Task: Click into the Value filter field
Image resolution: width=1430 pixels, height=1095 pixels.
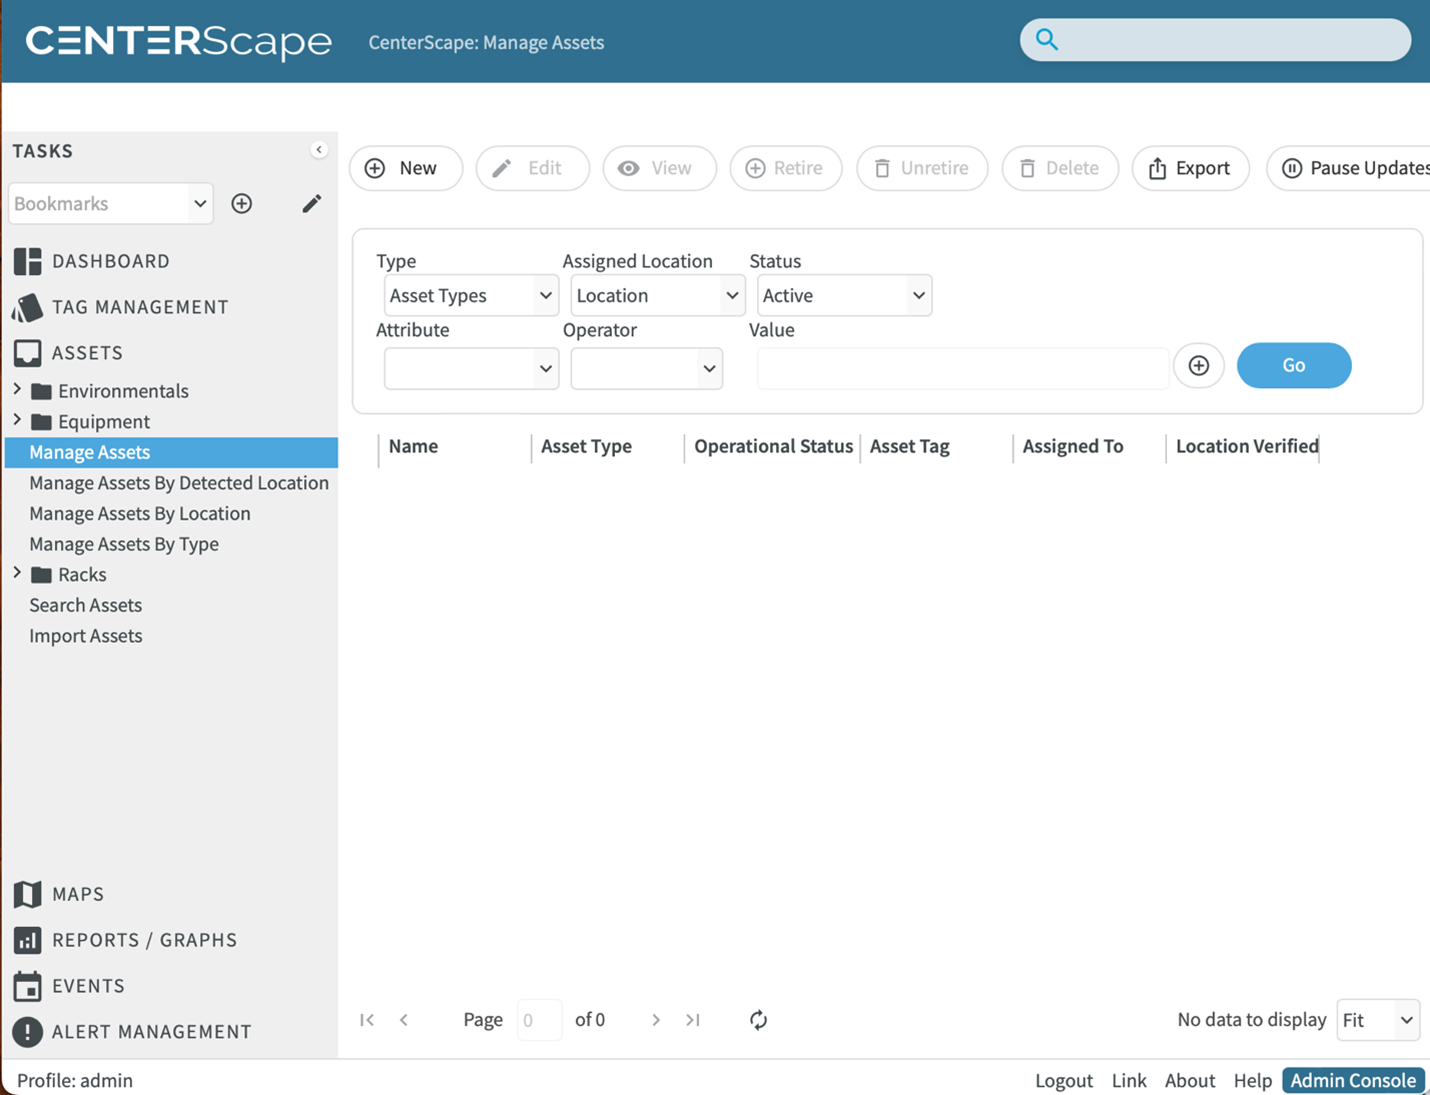Action: [x=961, y=368]
